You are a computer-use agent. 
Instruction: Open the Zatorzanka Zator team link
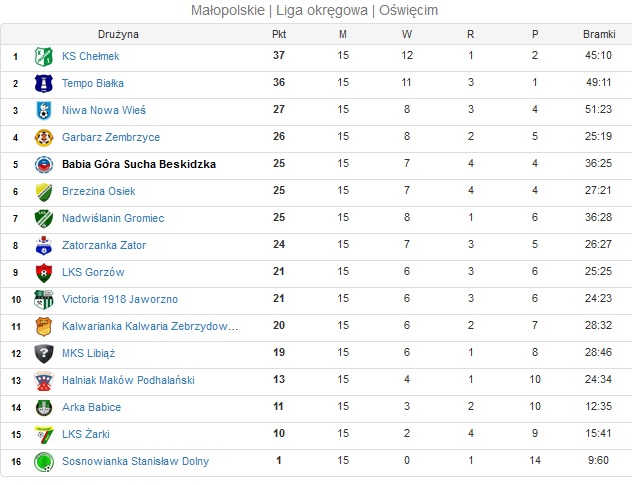[104, 245]
